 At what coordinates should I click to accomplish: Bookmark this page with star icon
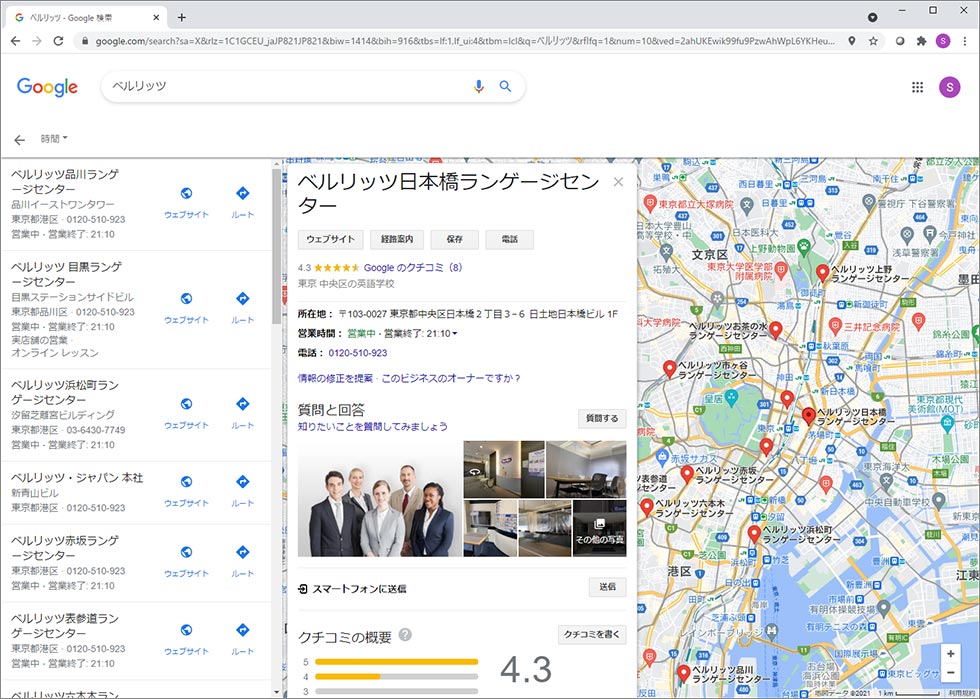(873, 41)
